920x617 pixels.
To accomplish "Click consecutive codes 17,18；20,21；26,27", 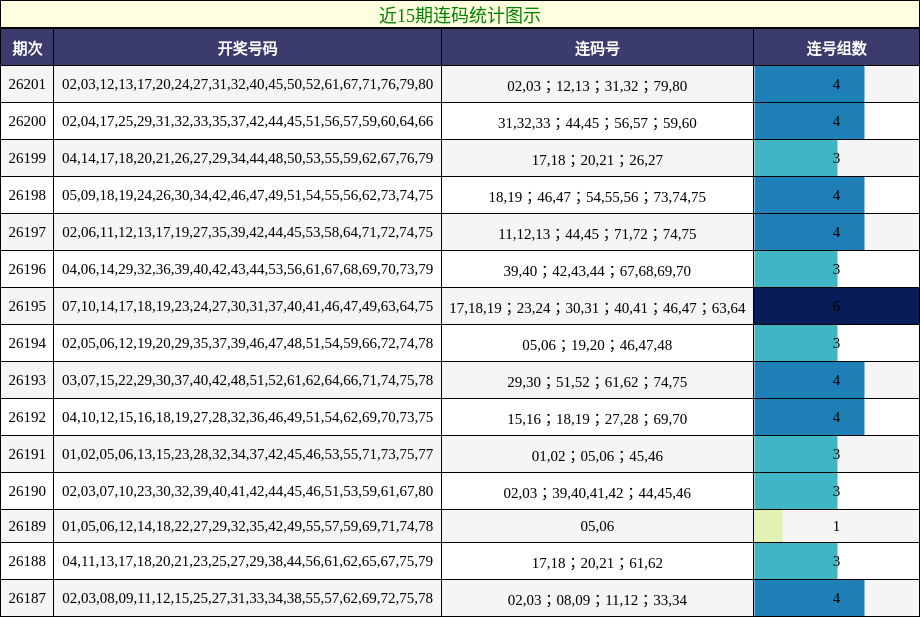I will 597,160.
